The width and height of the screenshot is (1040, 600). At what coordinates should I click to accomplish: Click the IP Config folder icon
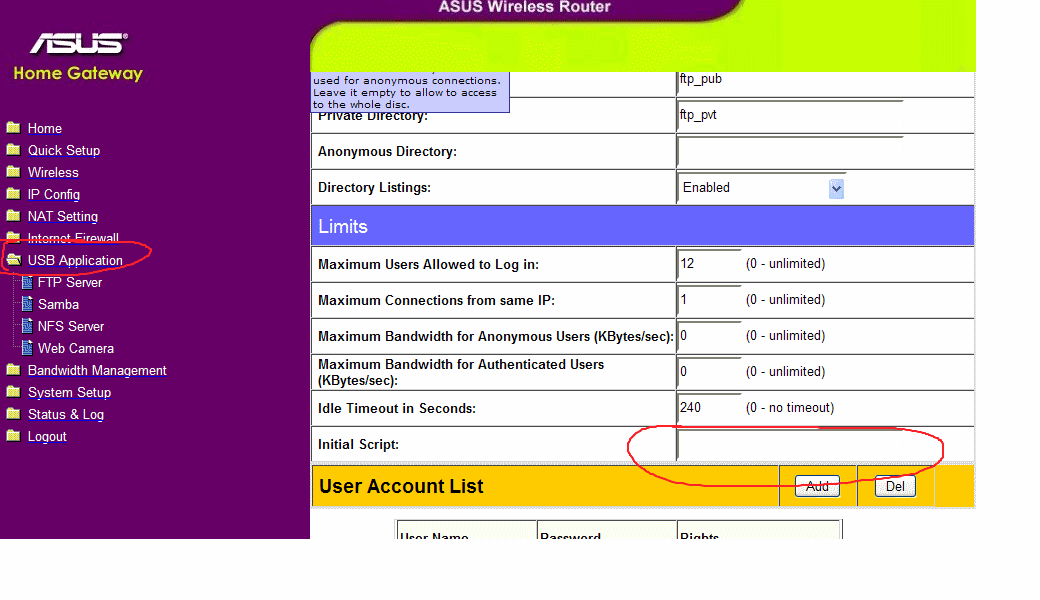coord(13,193)
